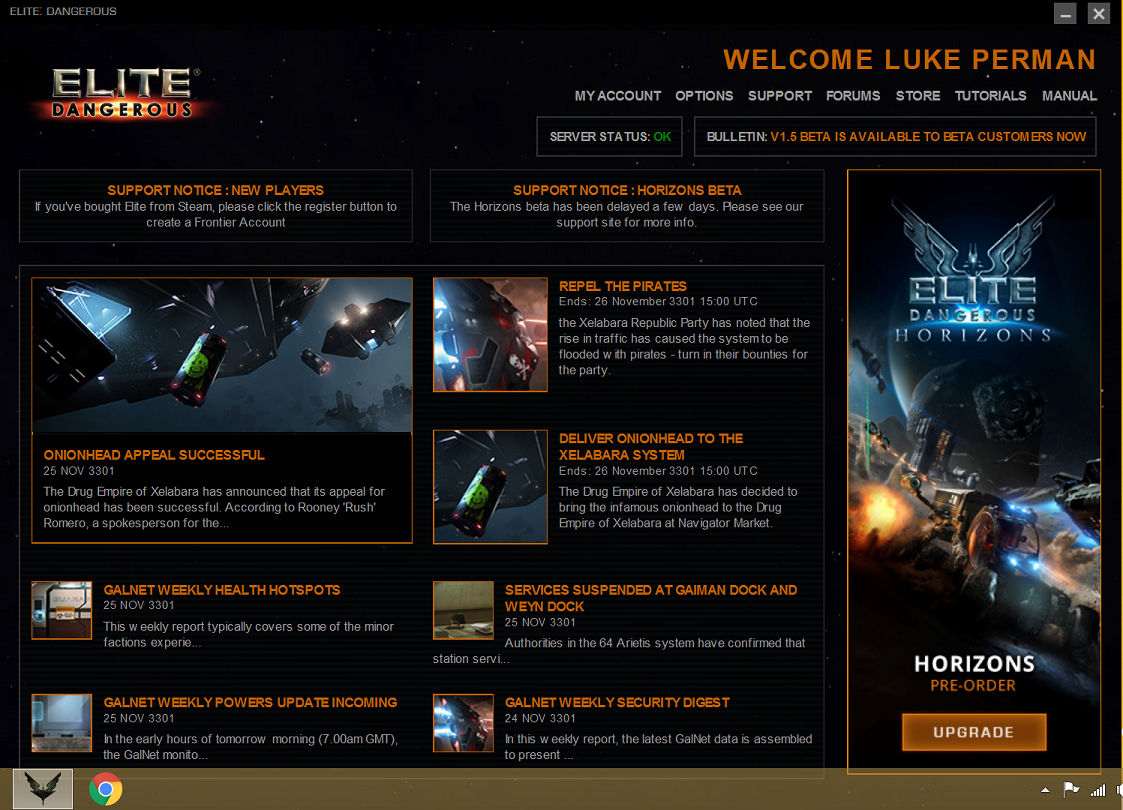Click the Elite Dangerous logo
This screenshot has height=810, width=1123.
click(122, 93)
